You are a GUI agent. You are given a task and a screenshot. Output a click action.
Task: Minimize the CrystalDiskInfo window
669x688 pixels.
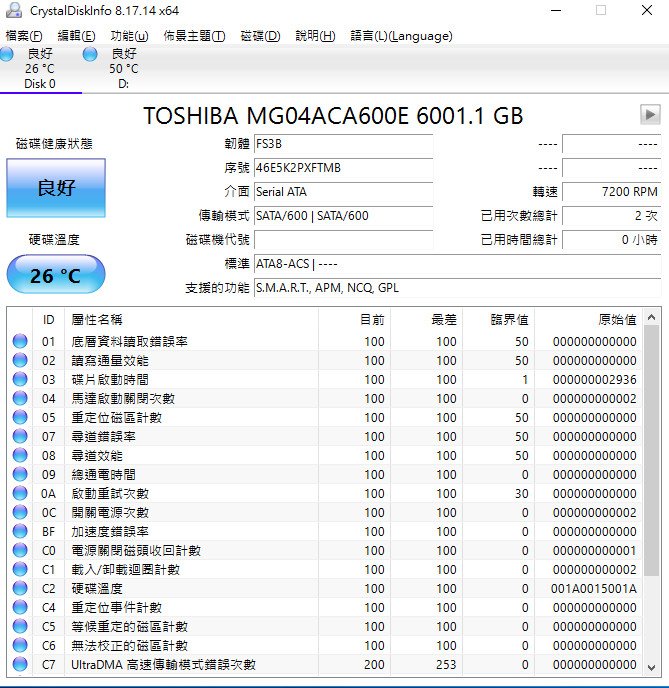coord(556,10)
